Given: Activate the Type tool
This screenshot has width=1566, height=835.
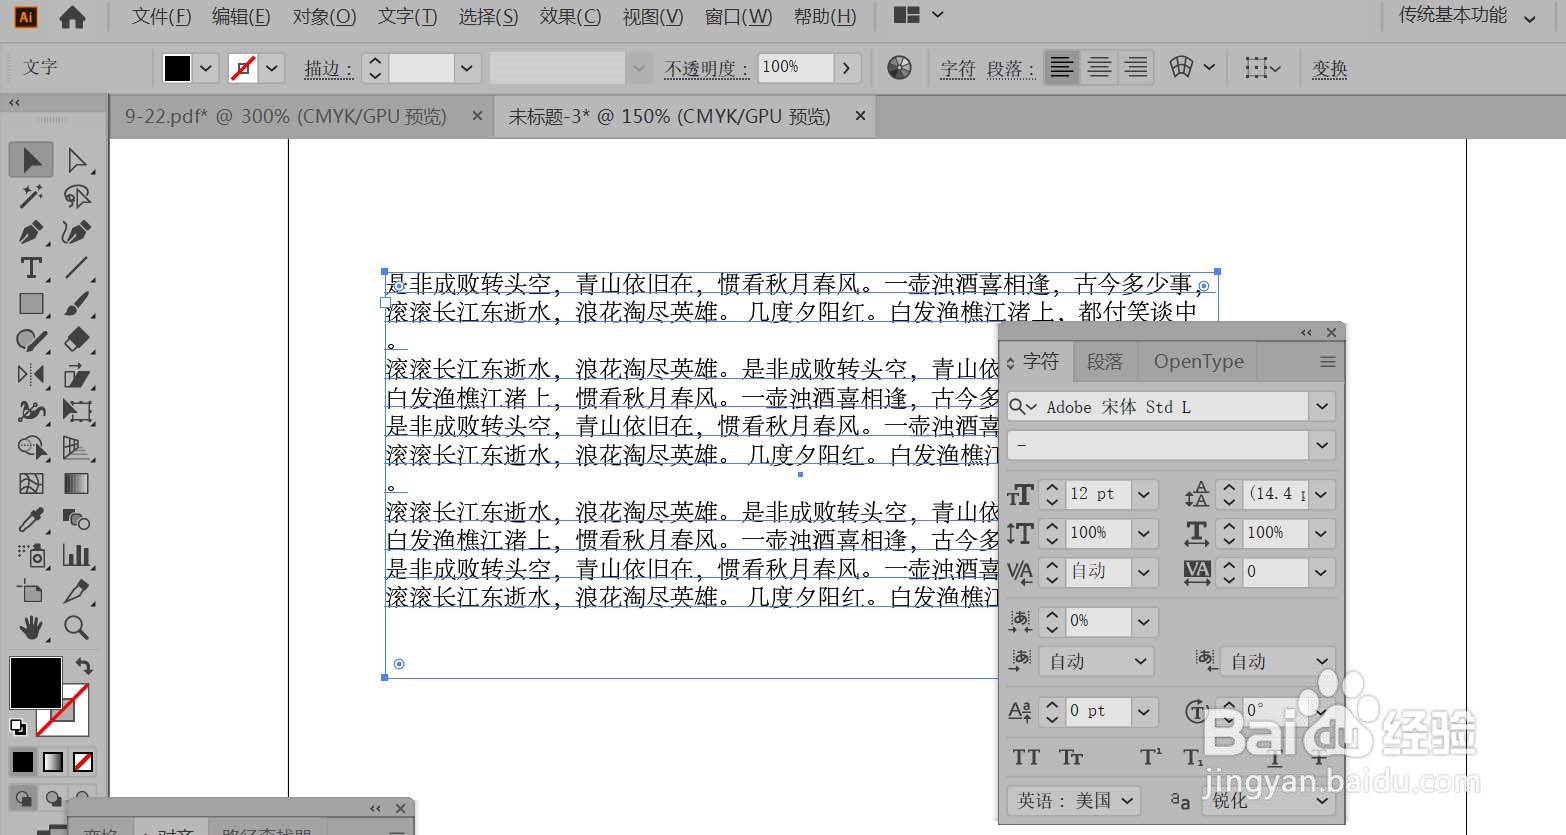Looking at the screenshot, I should click(x=30, y=268).
